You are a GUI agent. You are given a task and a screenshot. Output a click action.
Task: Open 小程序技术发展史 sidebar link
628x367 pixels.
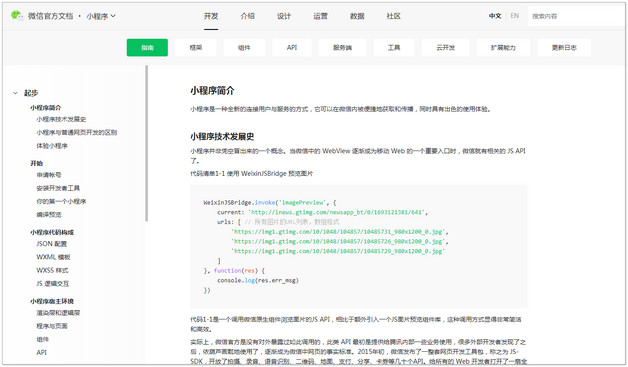click(61, 119)
